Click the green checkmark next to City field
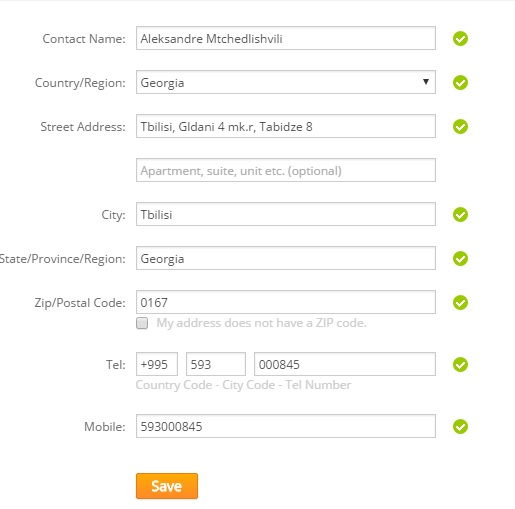The height and width of the screenshot is (509, 515). [x=460, y=215]
